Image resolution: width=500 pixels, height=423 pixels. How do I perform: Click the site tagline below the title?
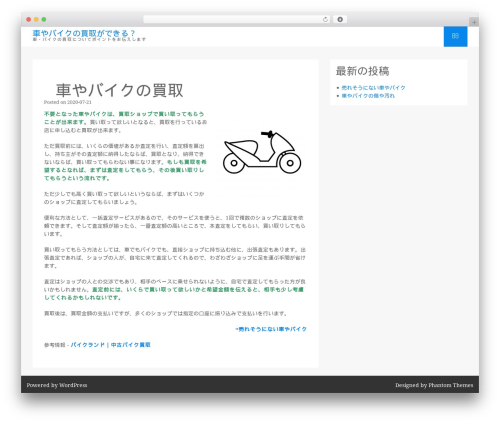tap(89, 39)
